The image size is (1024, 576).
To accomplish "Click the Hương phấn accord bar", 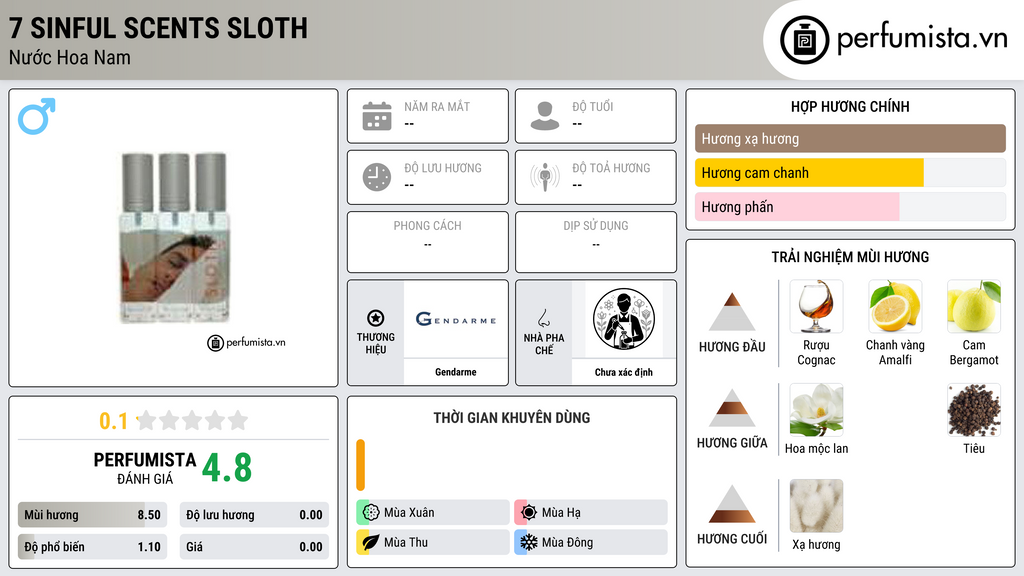I will point(850,207).
